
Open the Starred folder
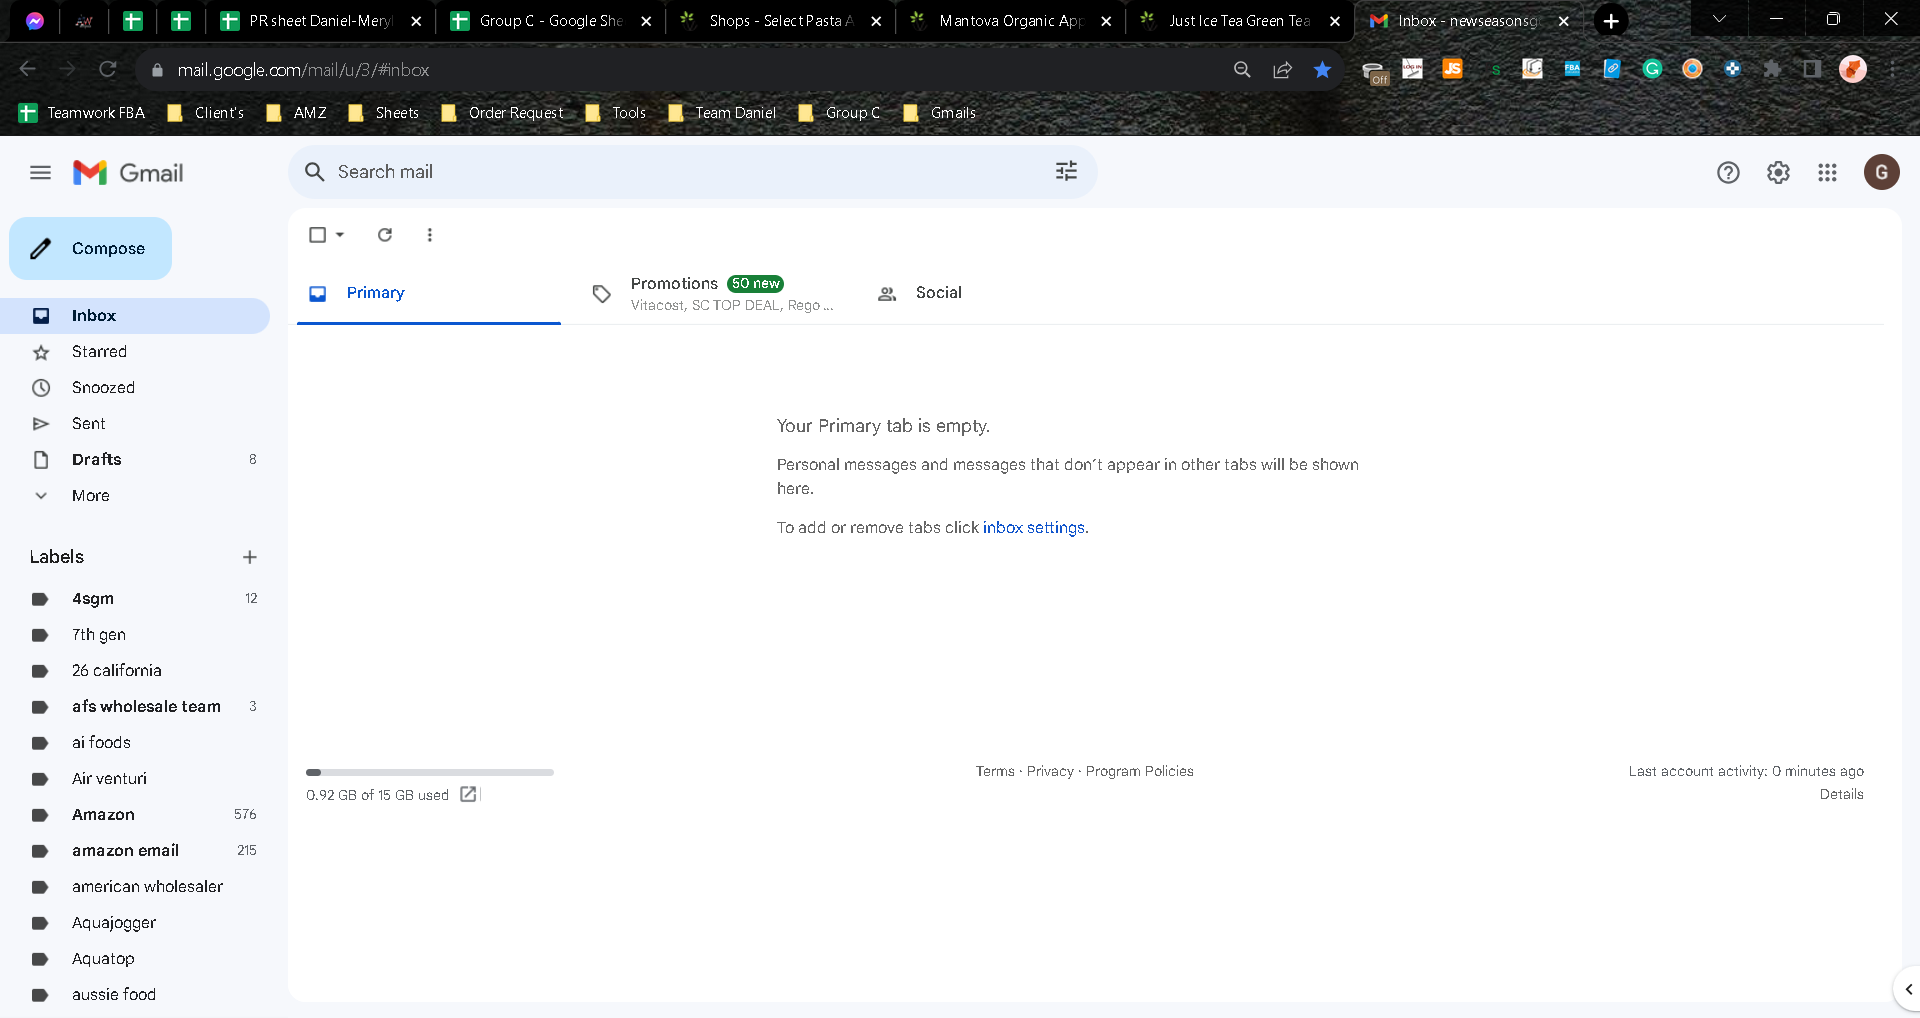tap(135, 352)
